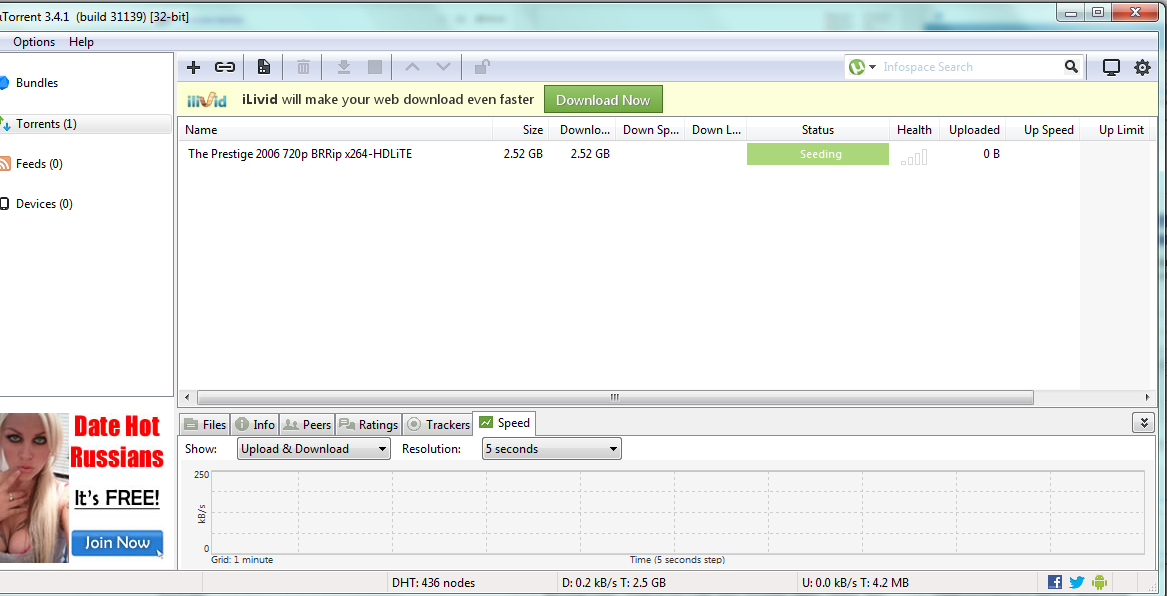The image size is (1167, 596).
Task: Click the green Seeding status bar
Action: click(x=817, y=154)
